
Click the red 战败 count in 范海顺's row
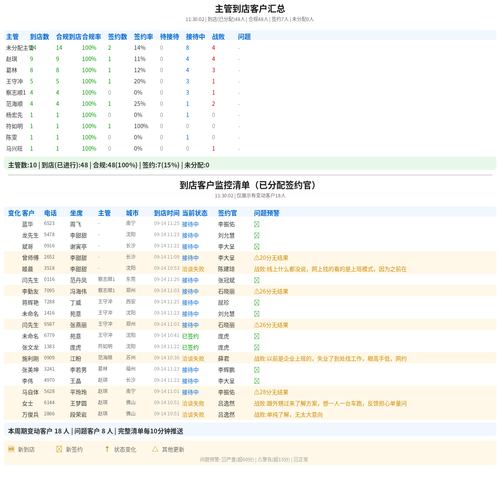213,104
